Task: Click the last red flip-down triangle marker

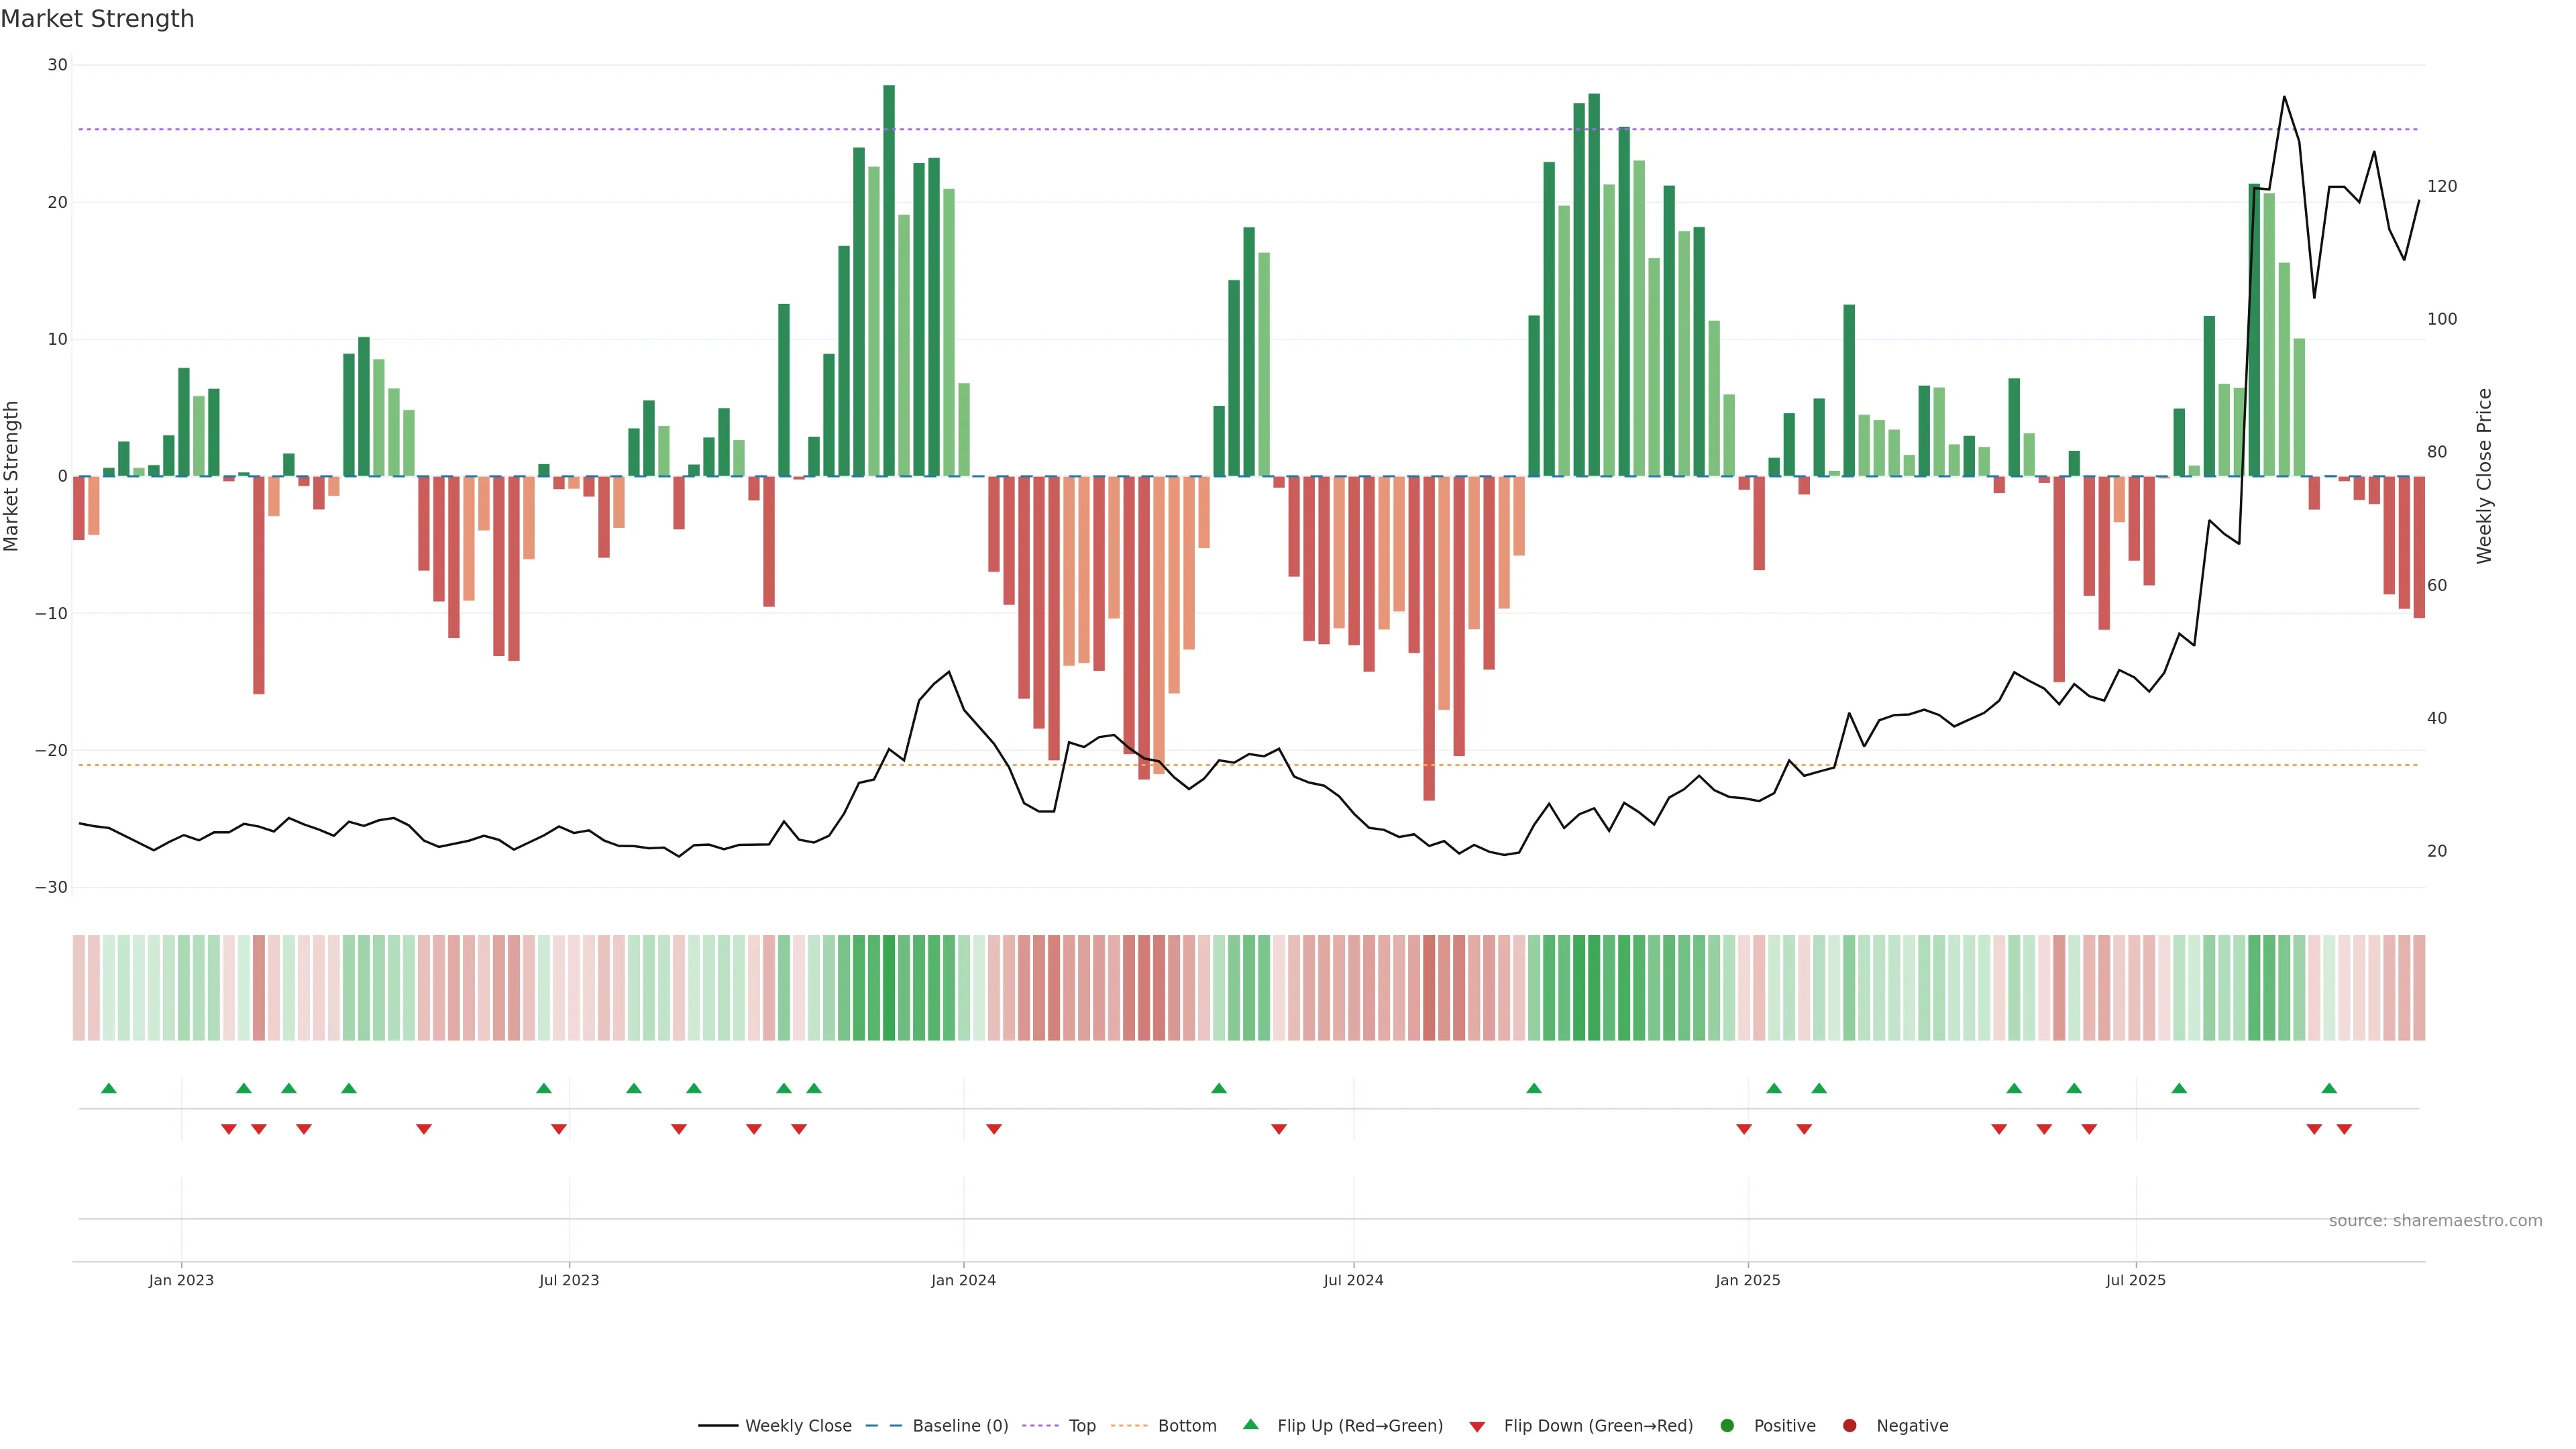Action: [2344, 1129]
